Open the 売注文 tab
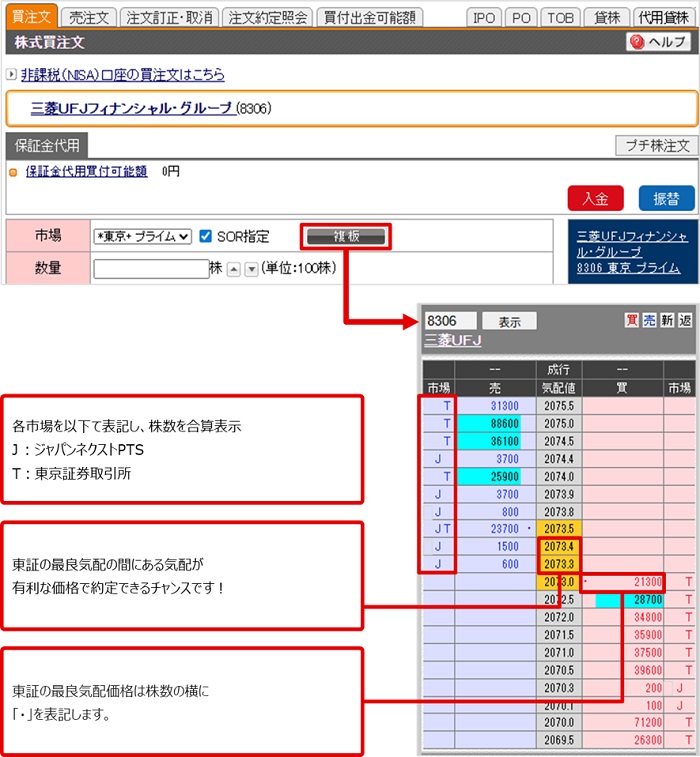 point(89,18)
